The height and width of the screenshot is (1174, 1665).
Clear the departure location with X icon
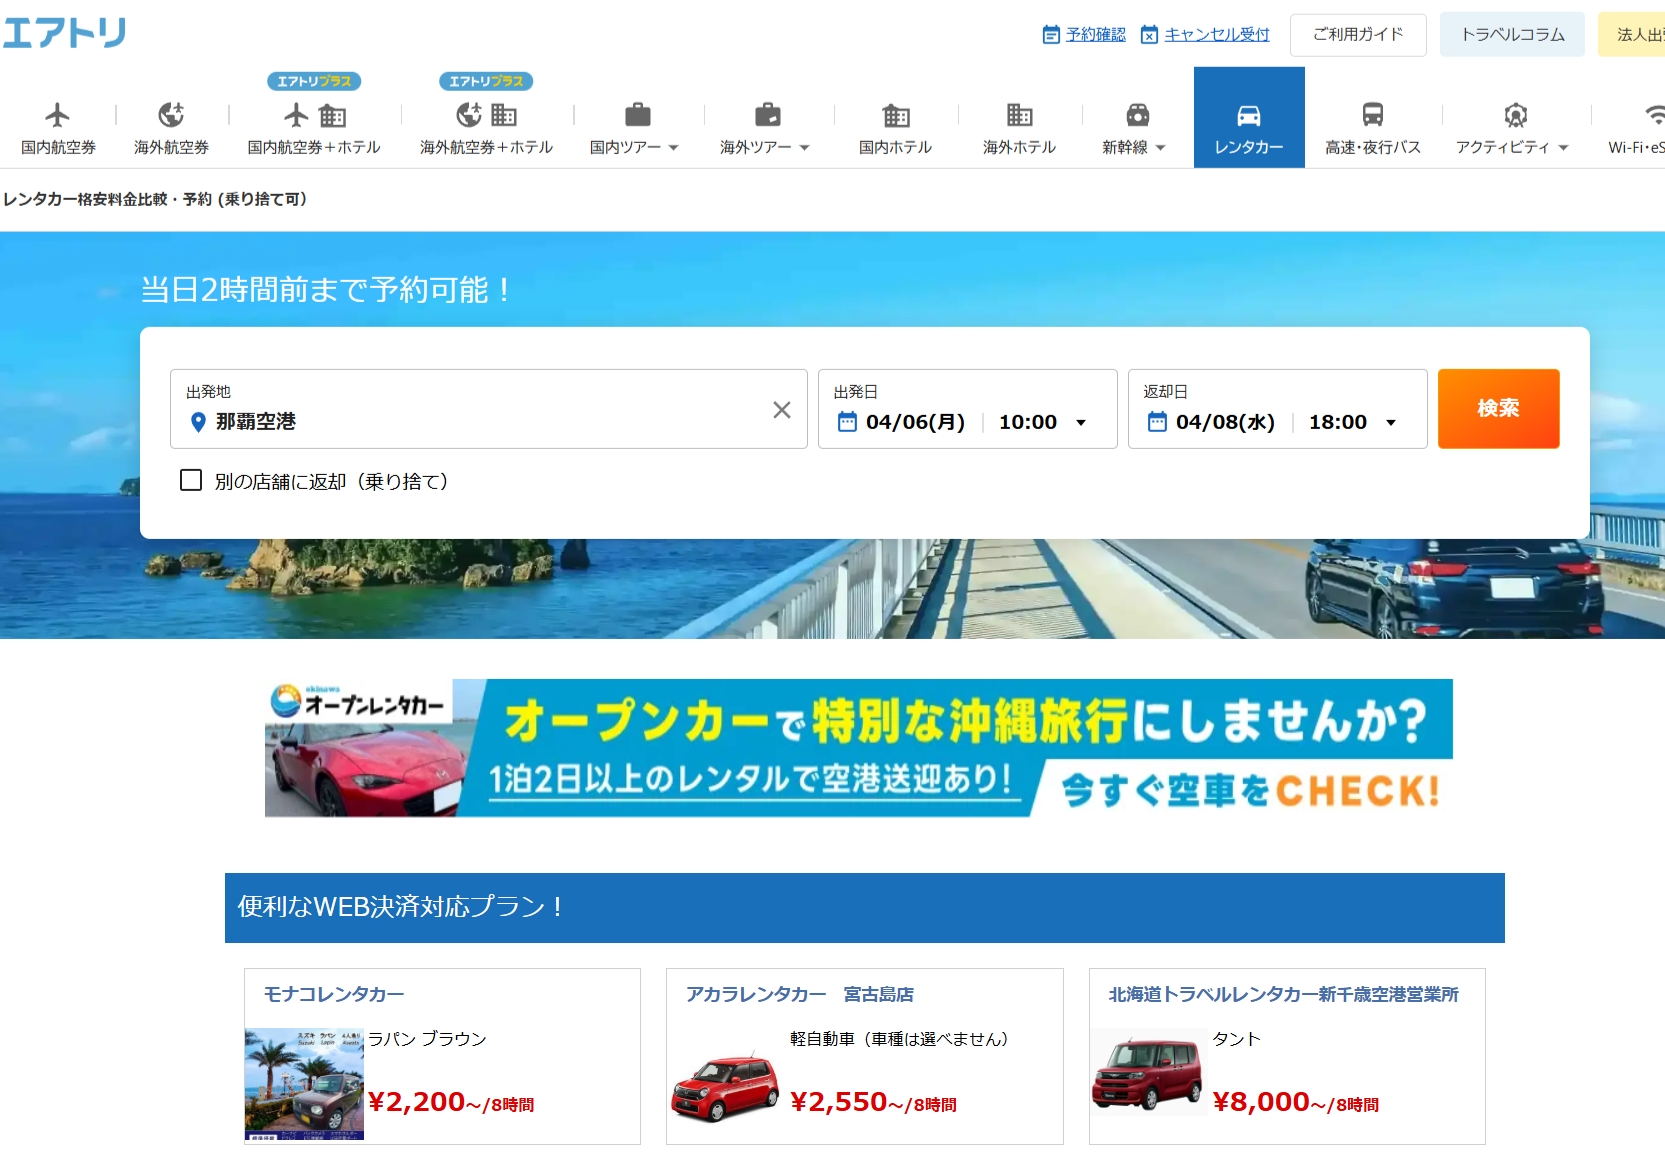782,410
